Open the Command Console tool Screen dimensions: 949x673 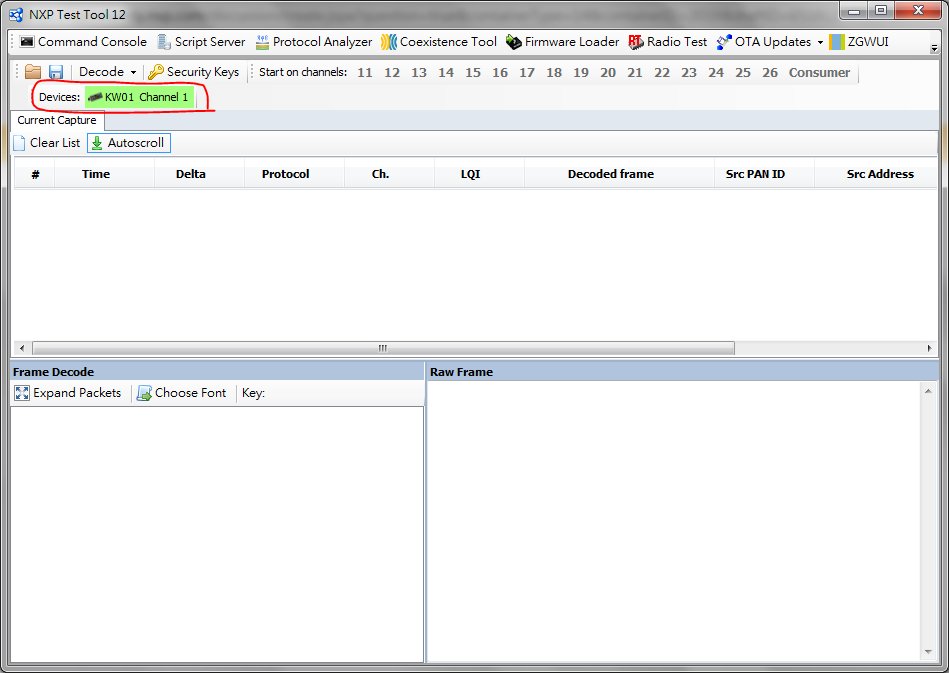click(84, 42)
